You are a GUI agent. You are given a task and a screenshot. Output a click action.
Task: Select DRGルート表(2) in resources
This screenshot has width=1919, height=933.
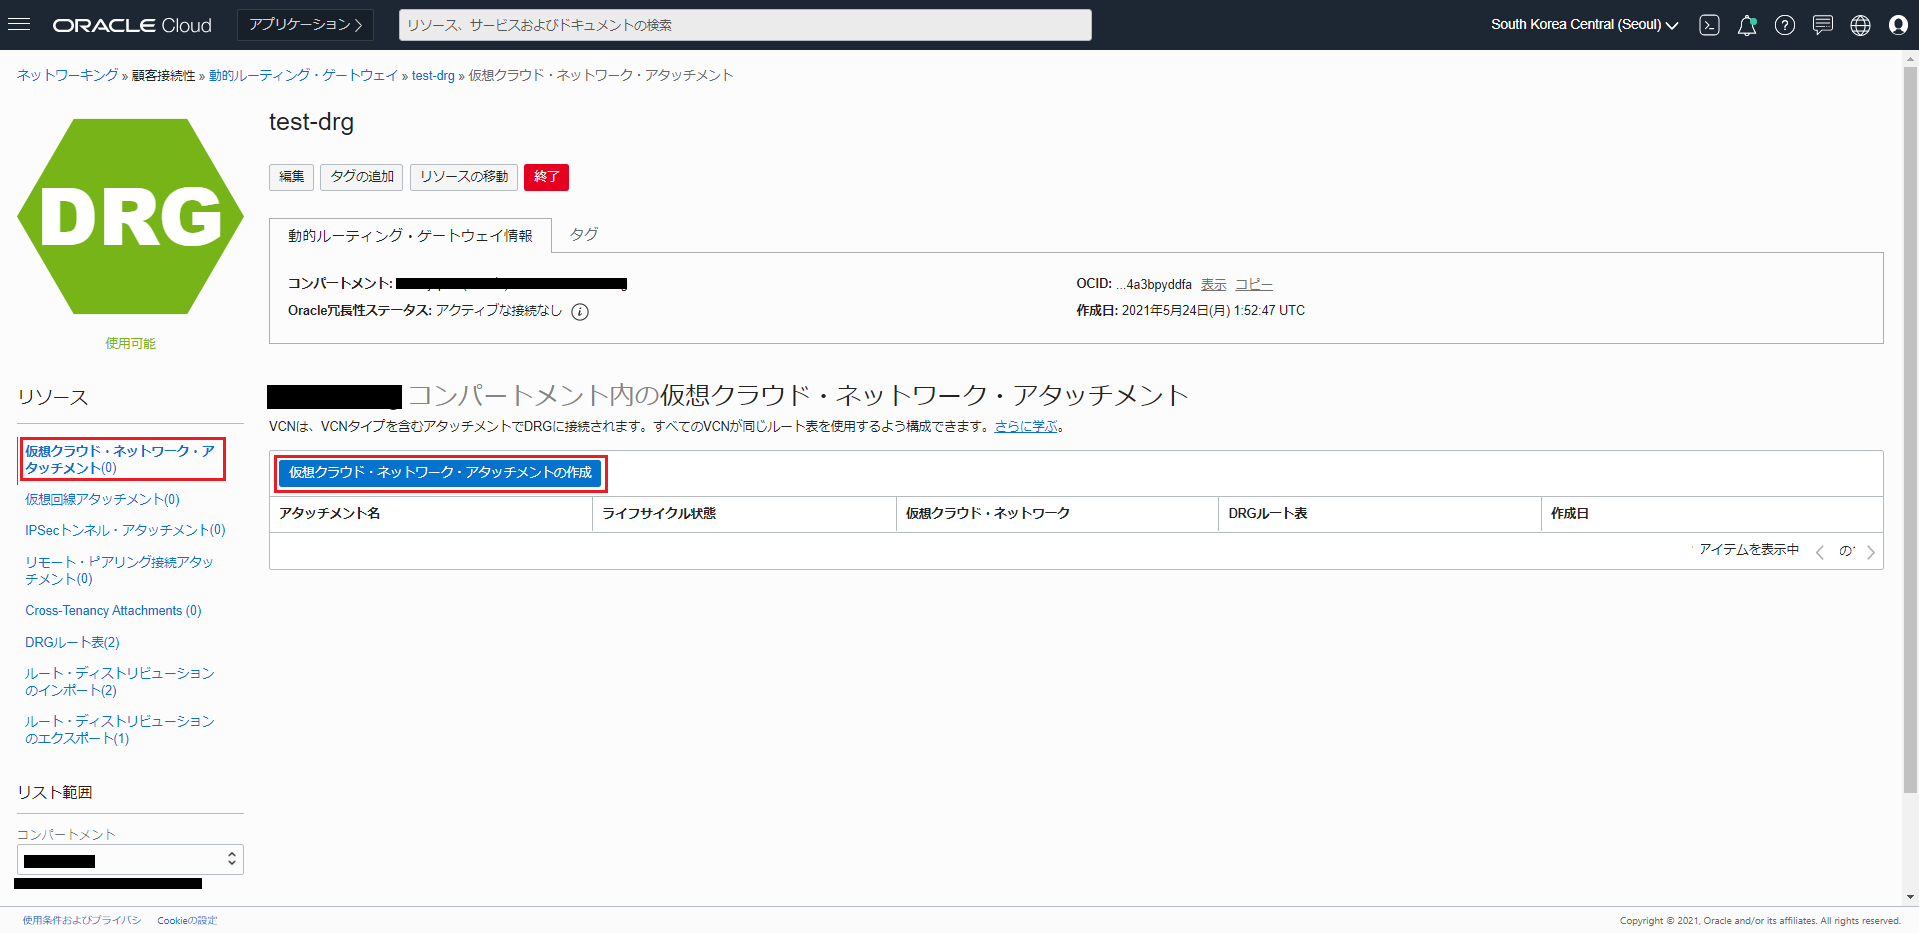point(72,642)
